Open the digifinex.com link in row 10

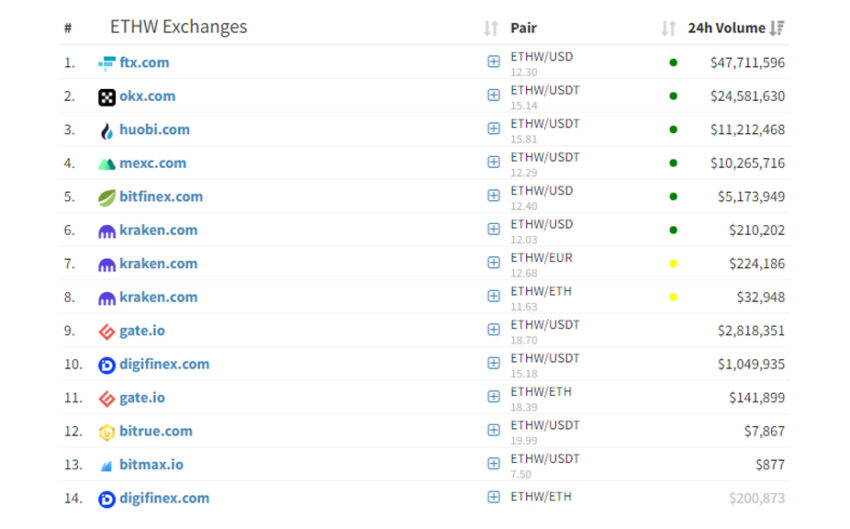(x=164, y=364)
